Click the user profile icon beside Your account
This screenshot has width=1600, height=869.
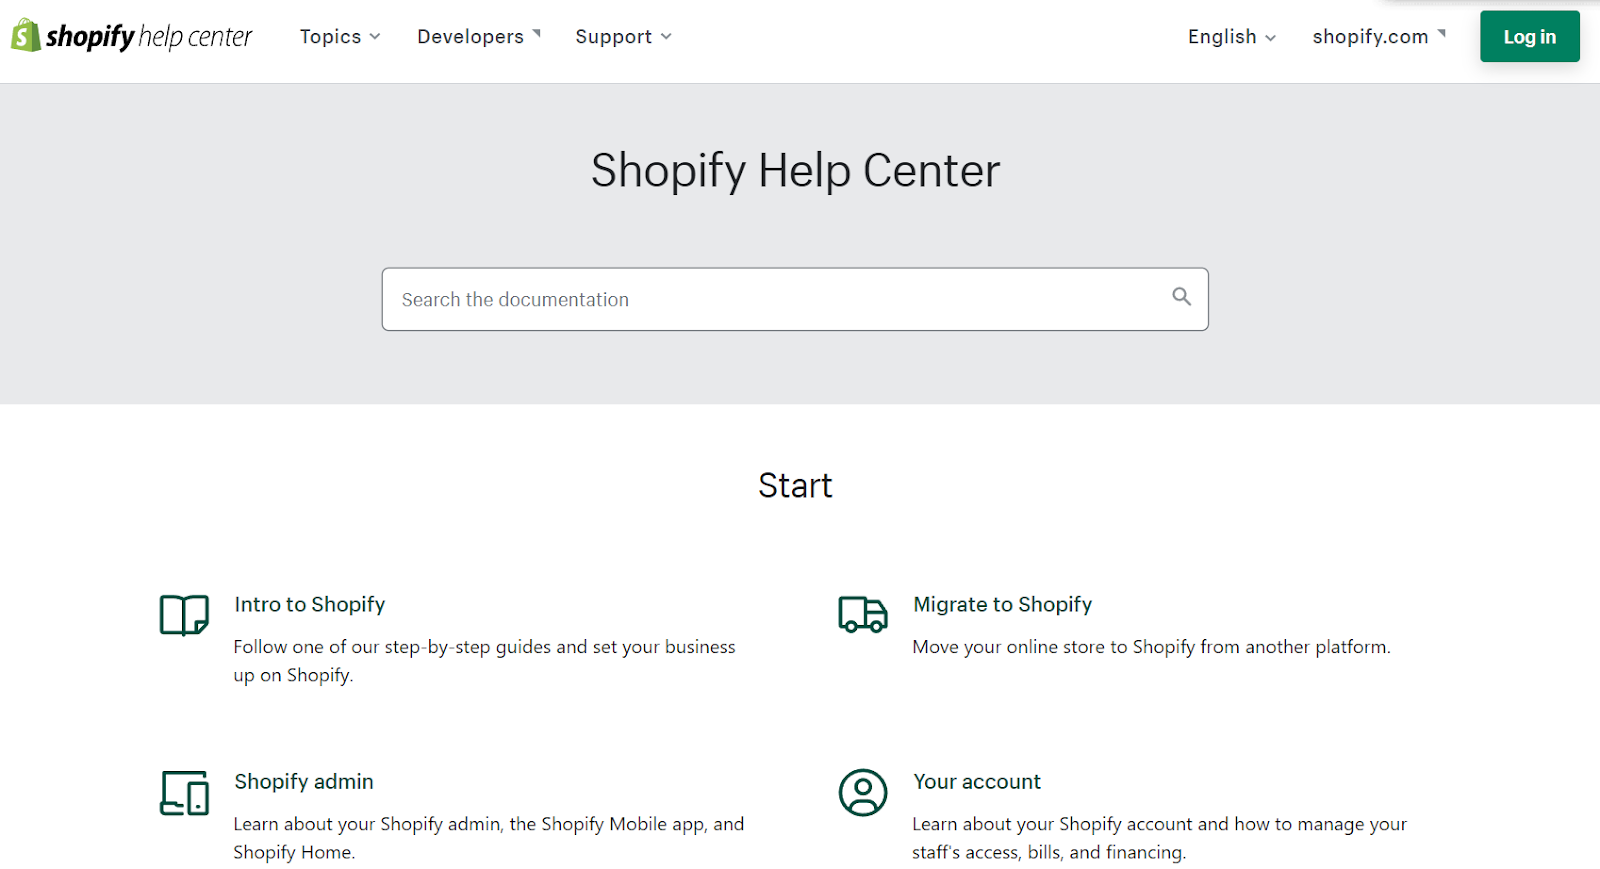click(x=863, y=793)
